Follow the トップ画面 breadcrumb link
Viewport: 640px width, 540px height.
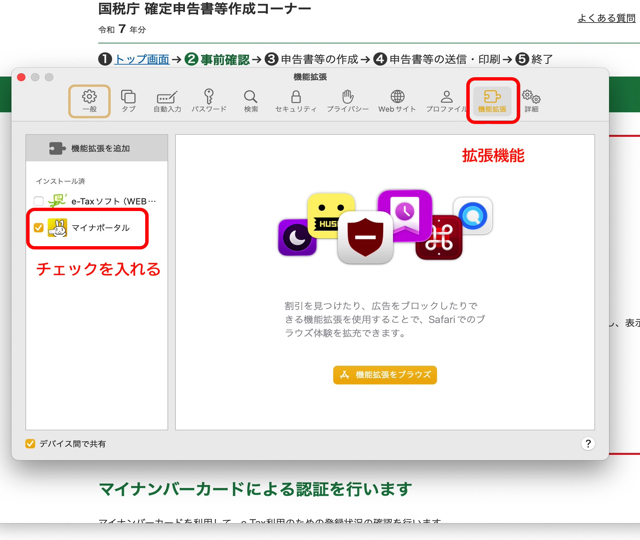point(141,59)
